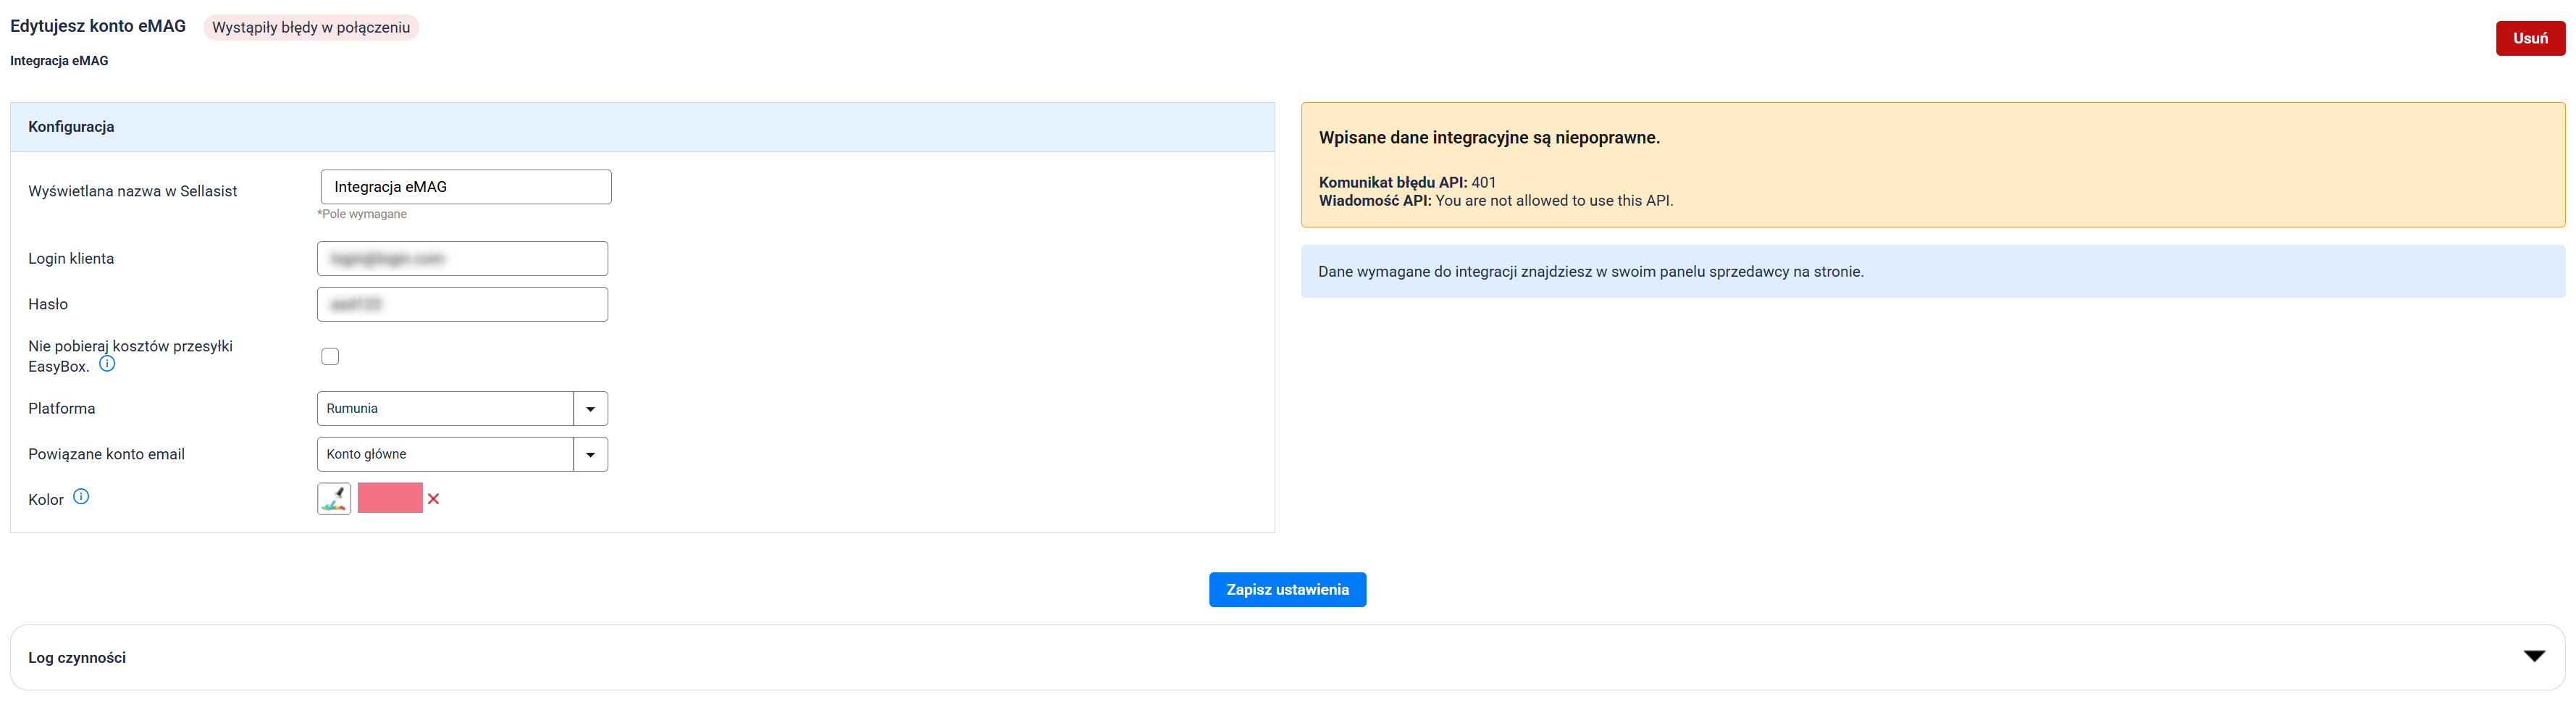Open the Powiązane konto email dropdown
Image resolution: width=2576 pixels, height=702 pixels.
coord(445,454)
